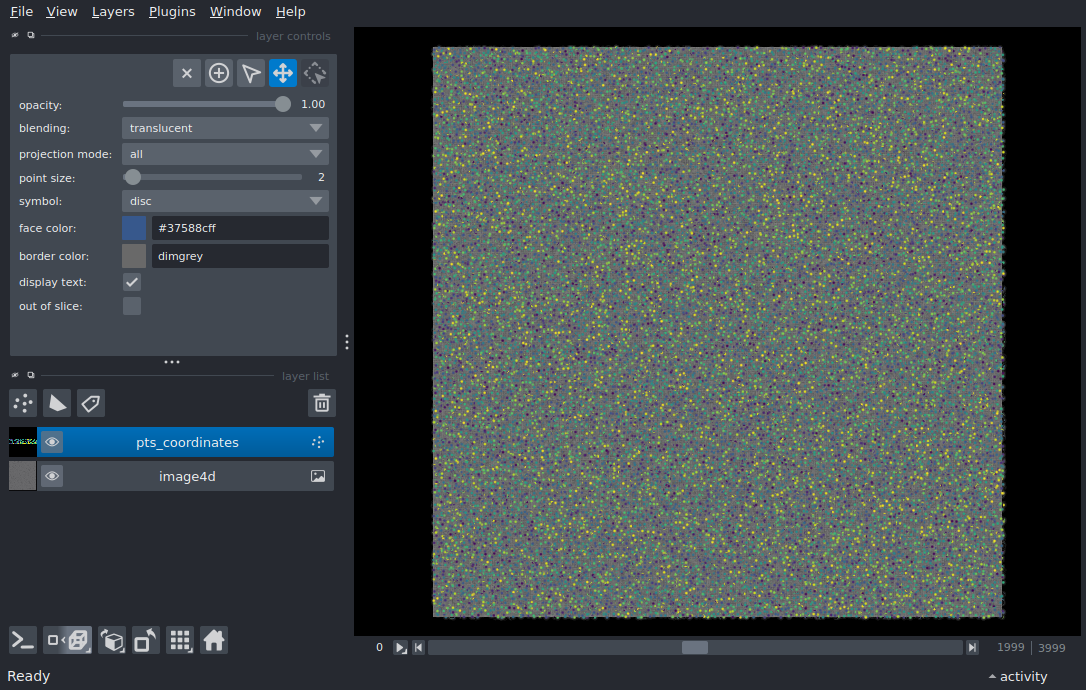Create a new shapes layer
Viewport: 1086px width, 690px height.
click(57, 403)
